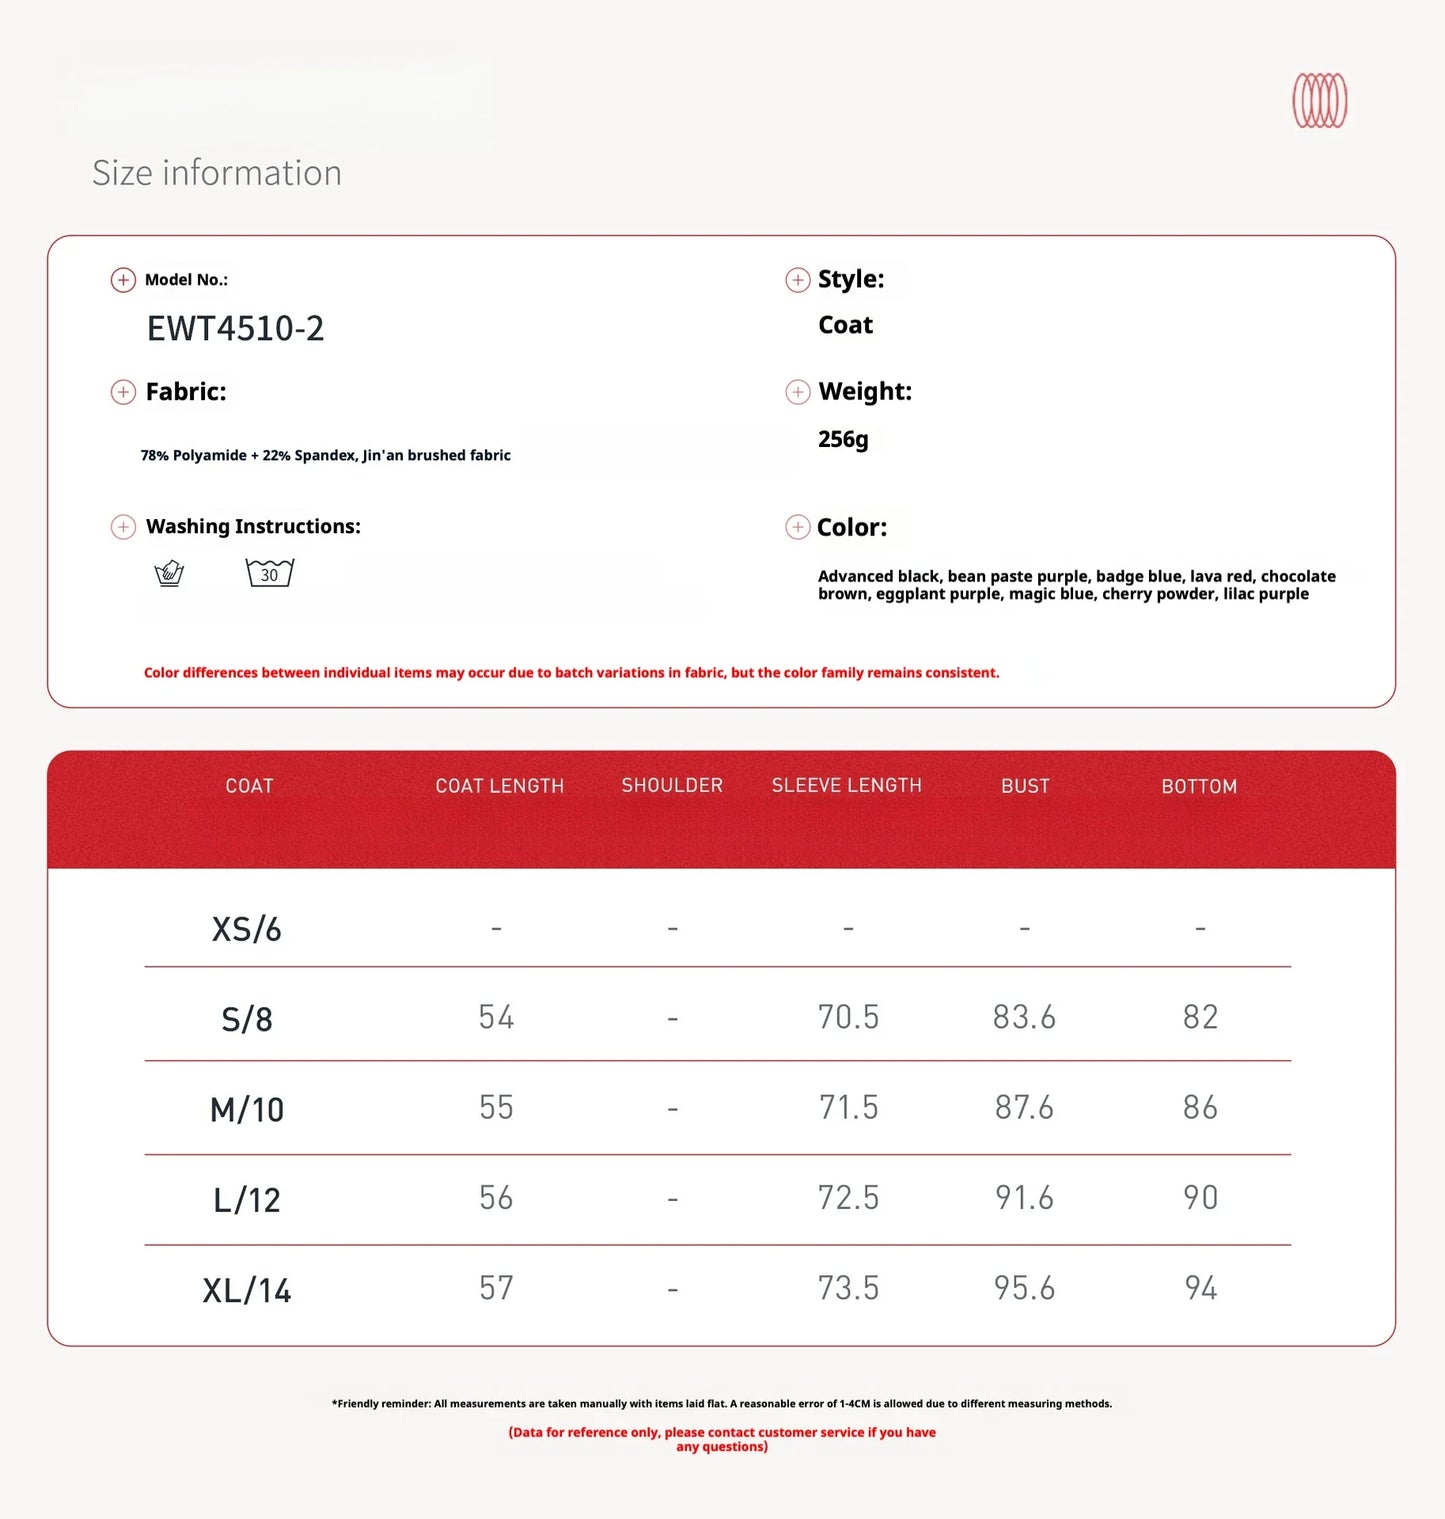Choose the M/10 size row label

[x=246, y=1110]
